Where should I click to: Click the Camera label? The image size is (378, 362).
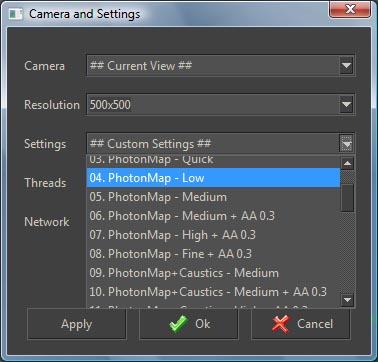(44, 65)
